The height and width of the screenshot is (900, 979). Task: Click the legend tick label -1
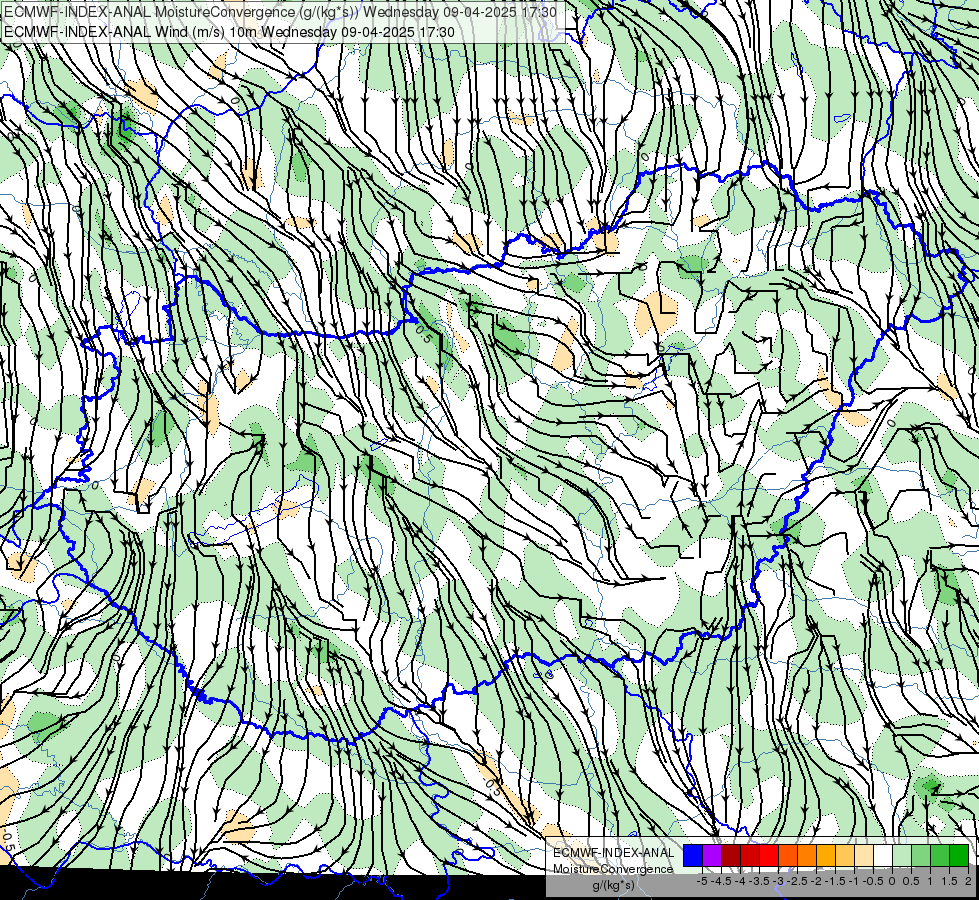pyautogui.click(x=854, y=881)
